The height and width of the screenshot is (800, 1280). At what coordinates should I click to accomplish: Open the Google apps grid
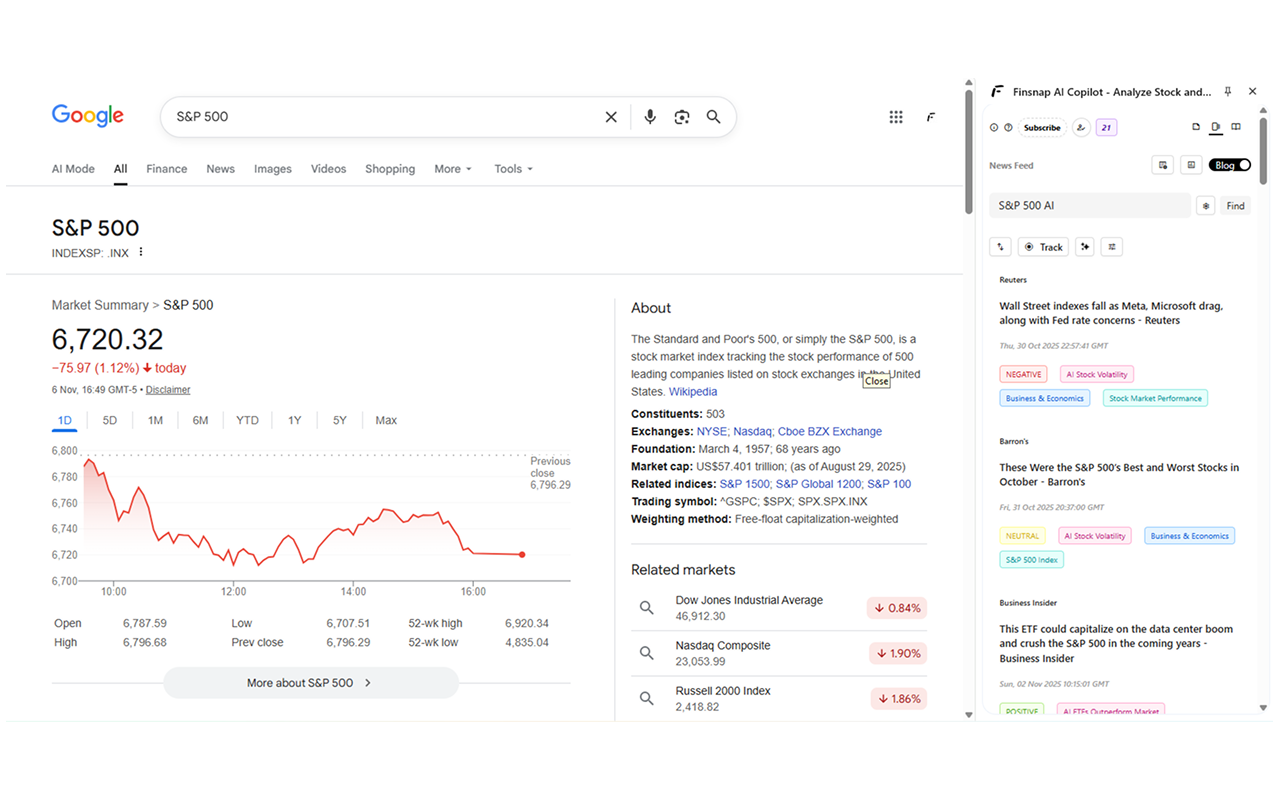click(896, 117)
